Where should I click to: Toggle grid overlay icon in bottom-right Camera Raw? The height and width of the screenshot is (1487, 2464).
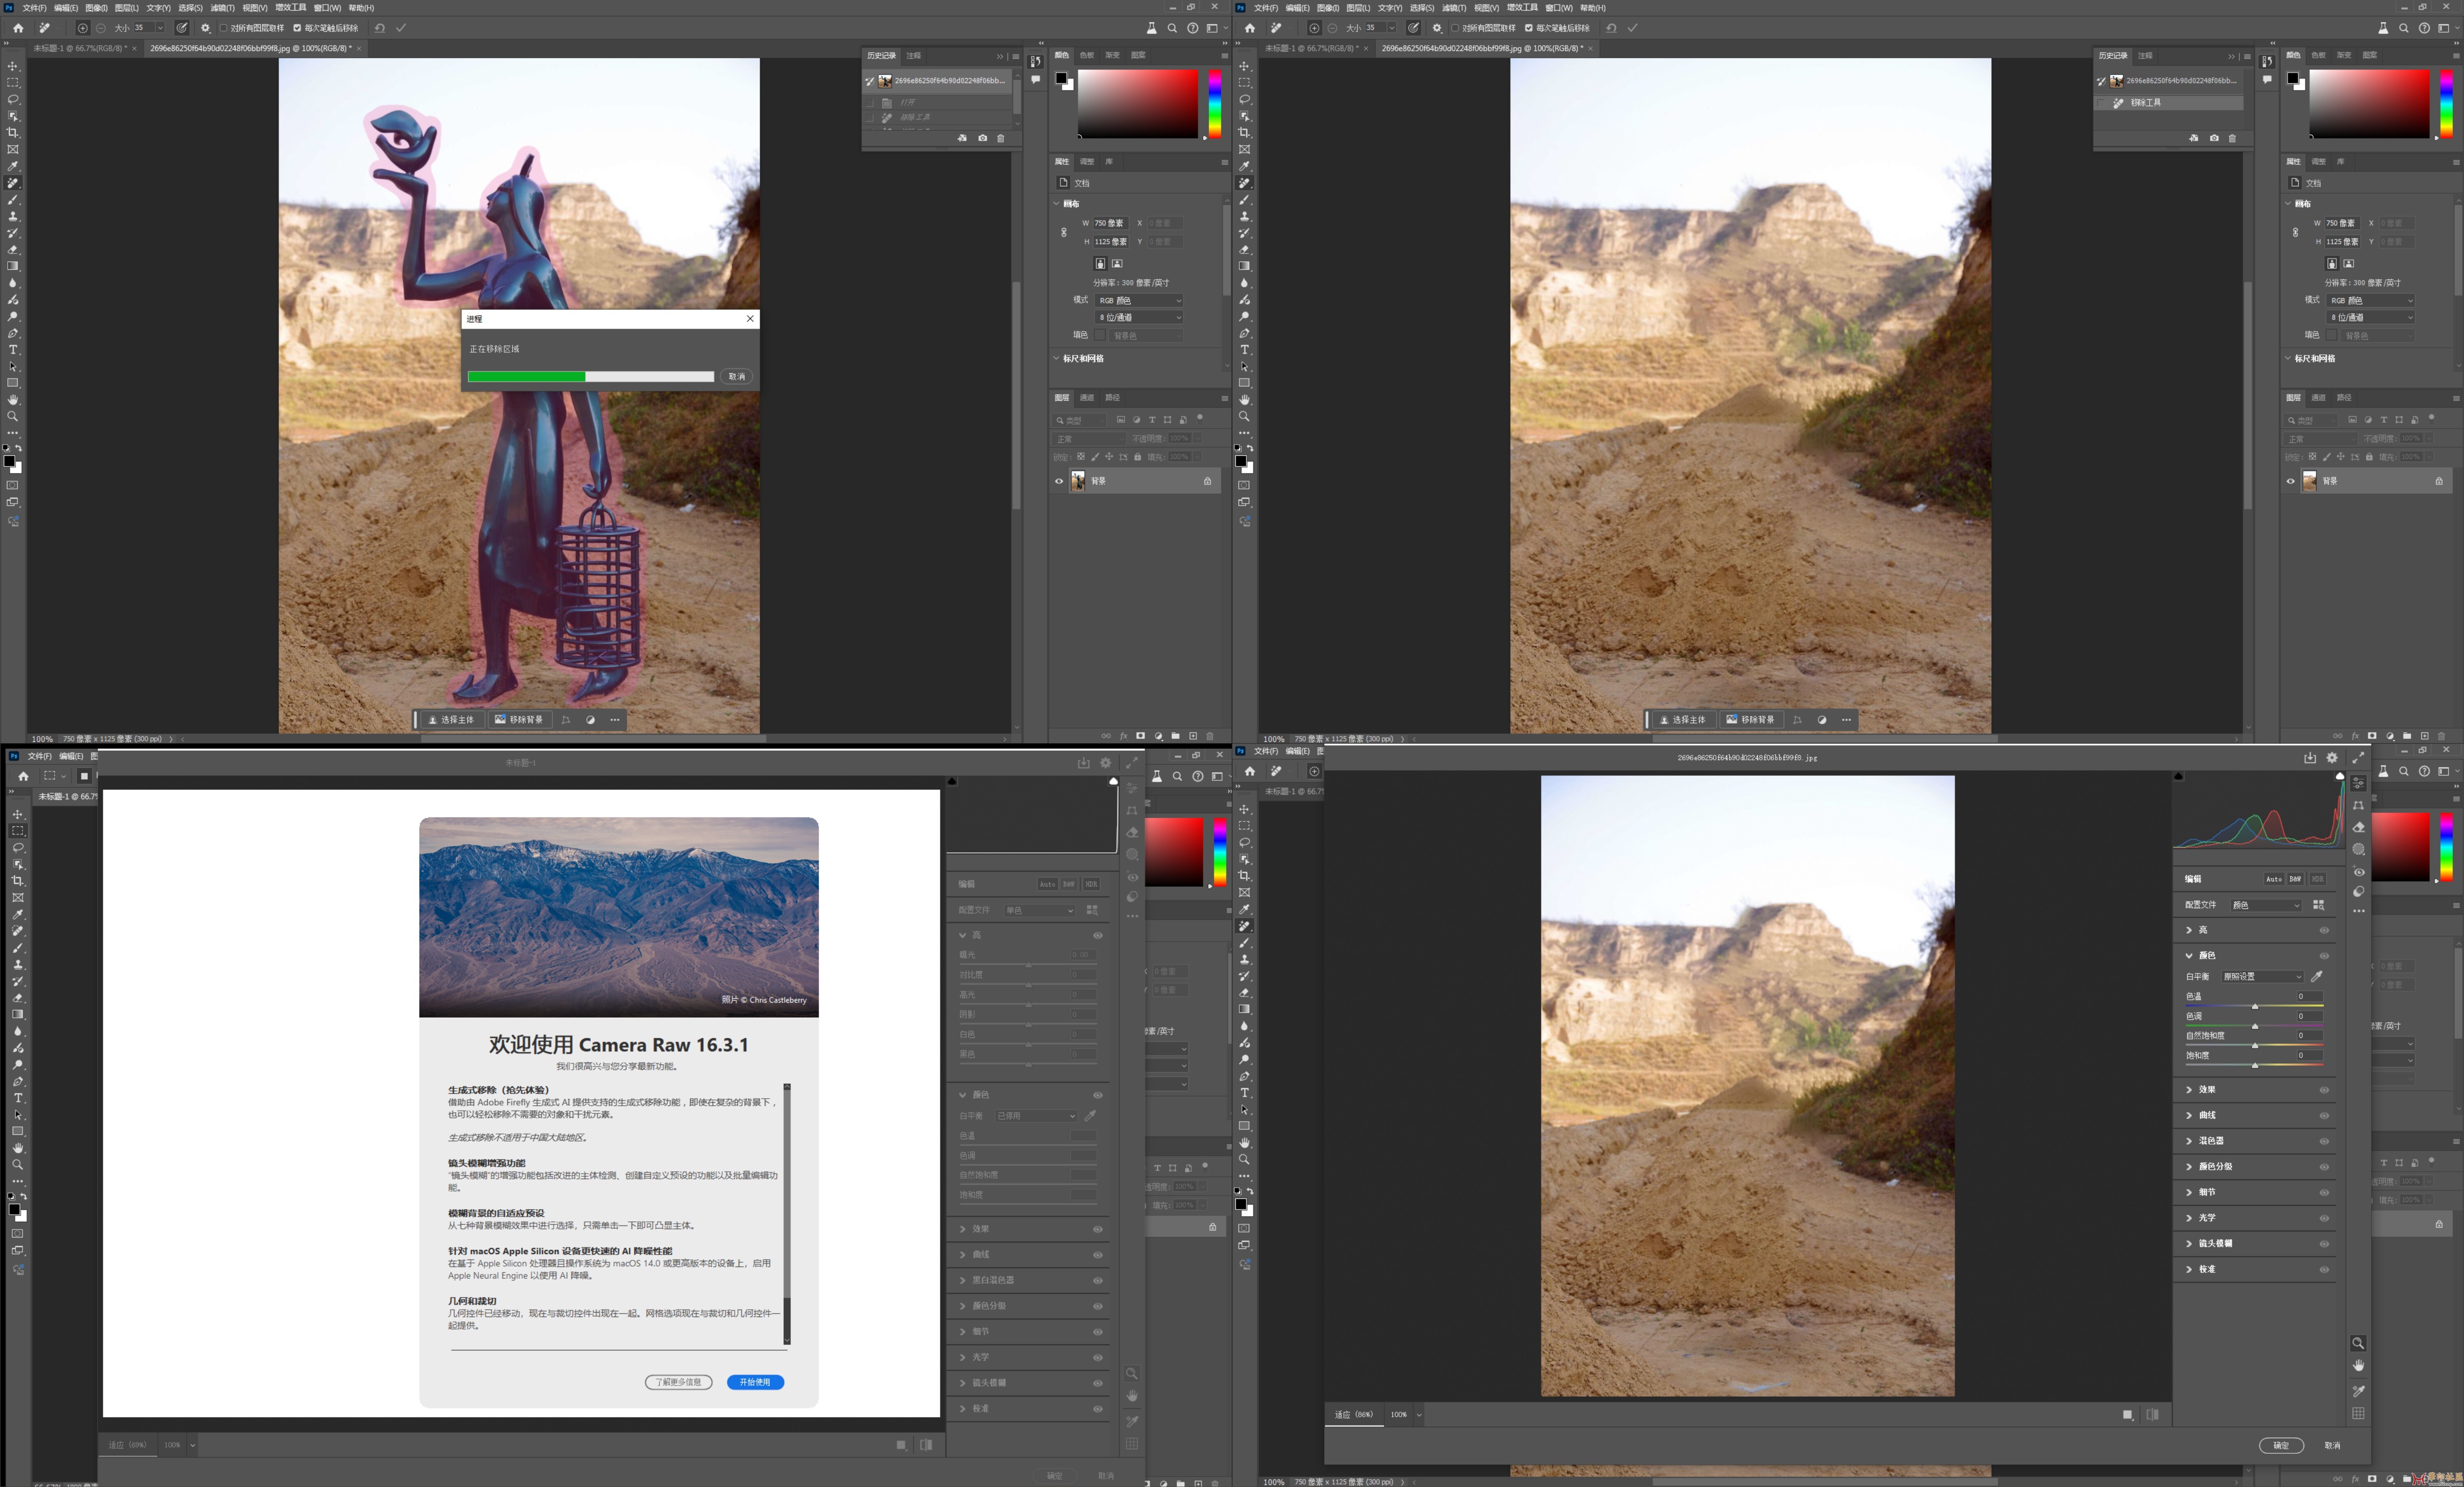pyautogui.click(x=2358, y=1413)
